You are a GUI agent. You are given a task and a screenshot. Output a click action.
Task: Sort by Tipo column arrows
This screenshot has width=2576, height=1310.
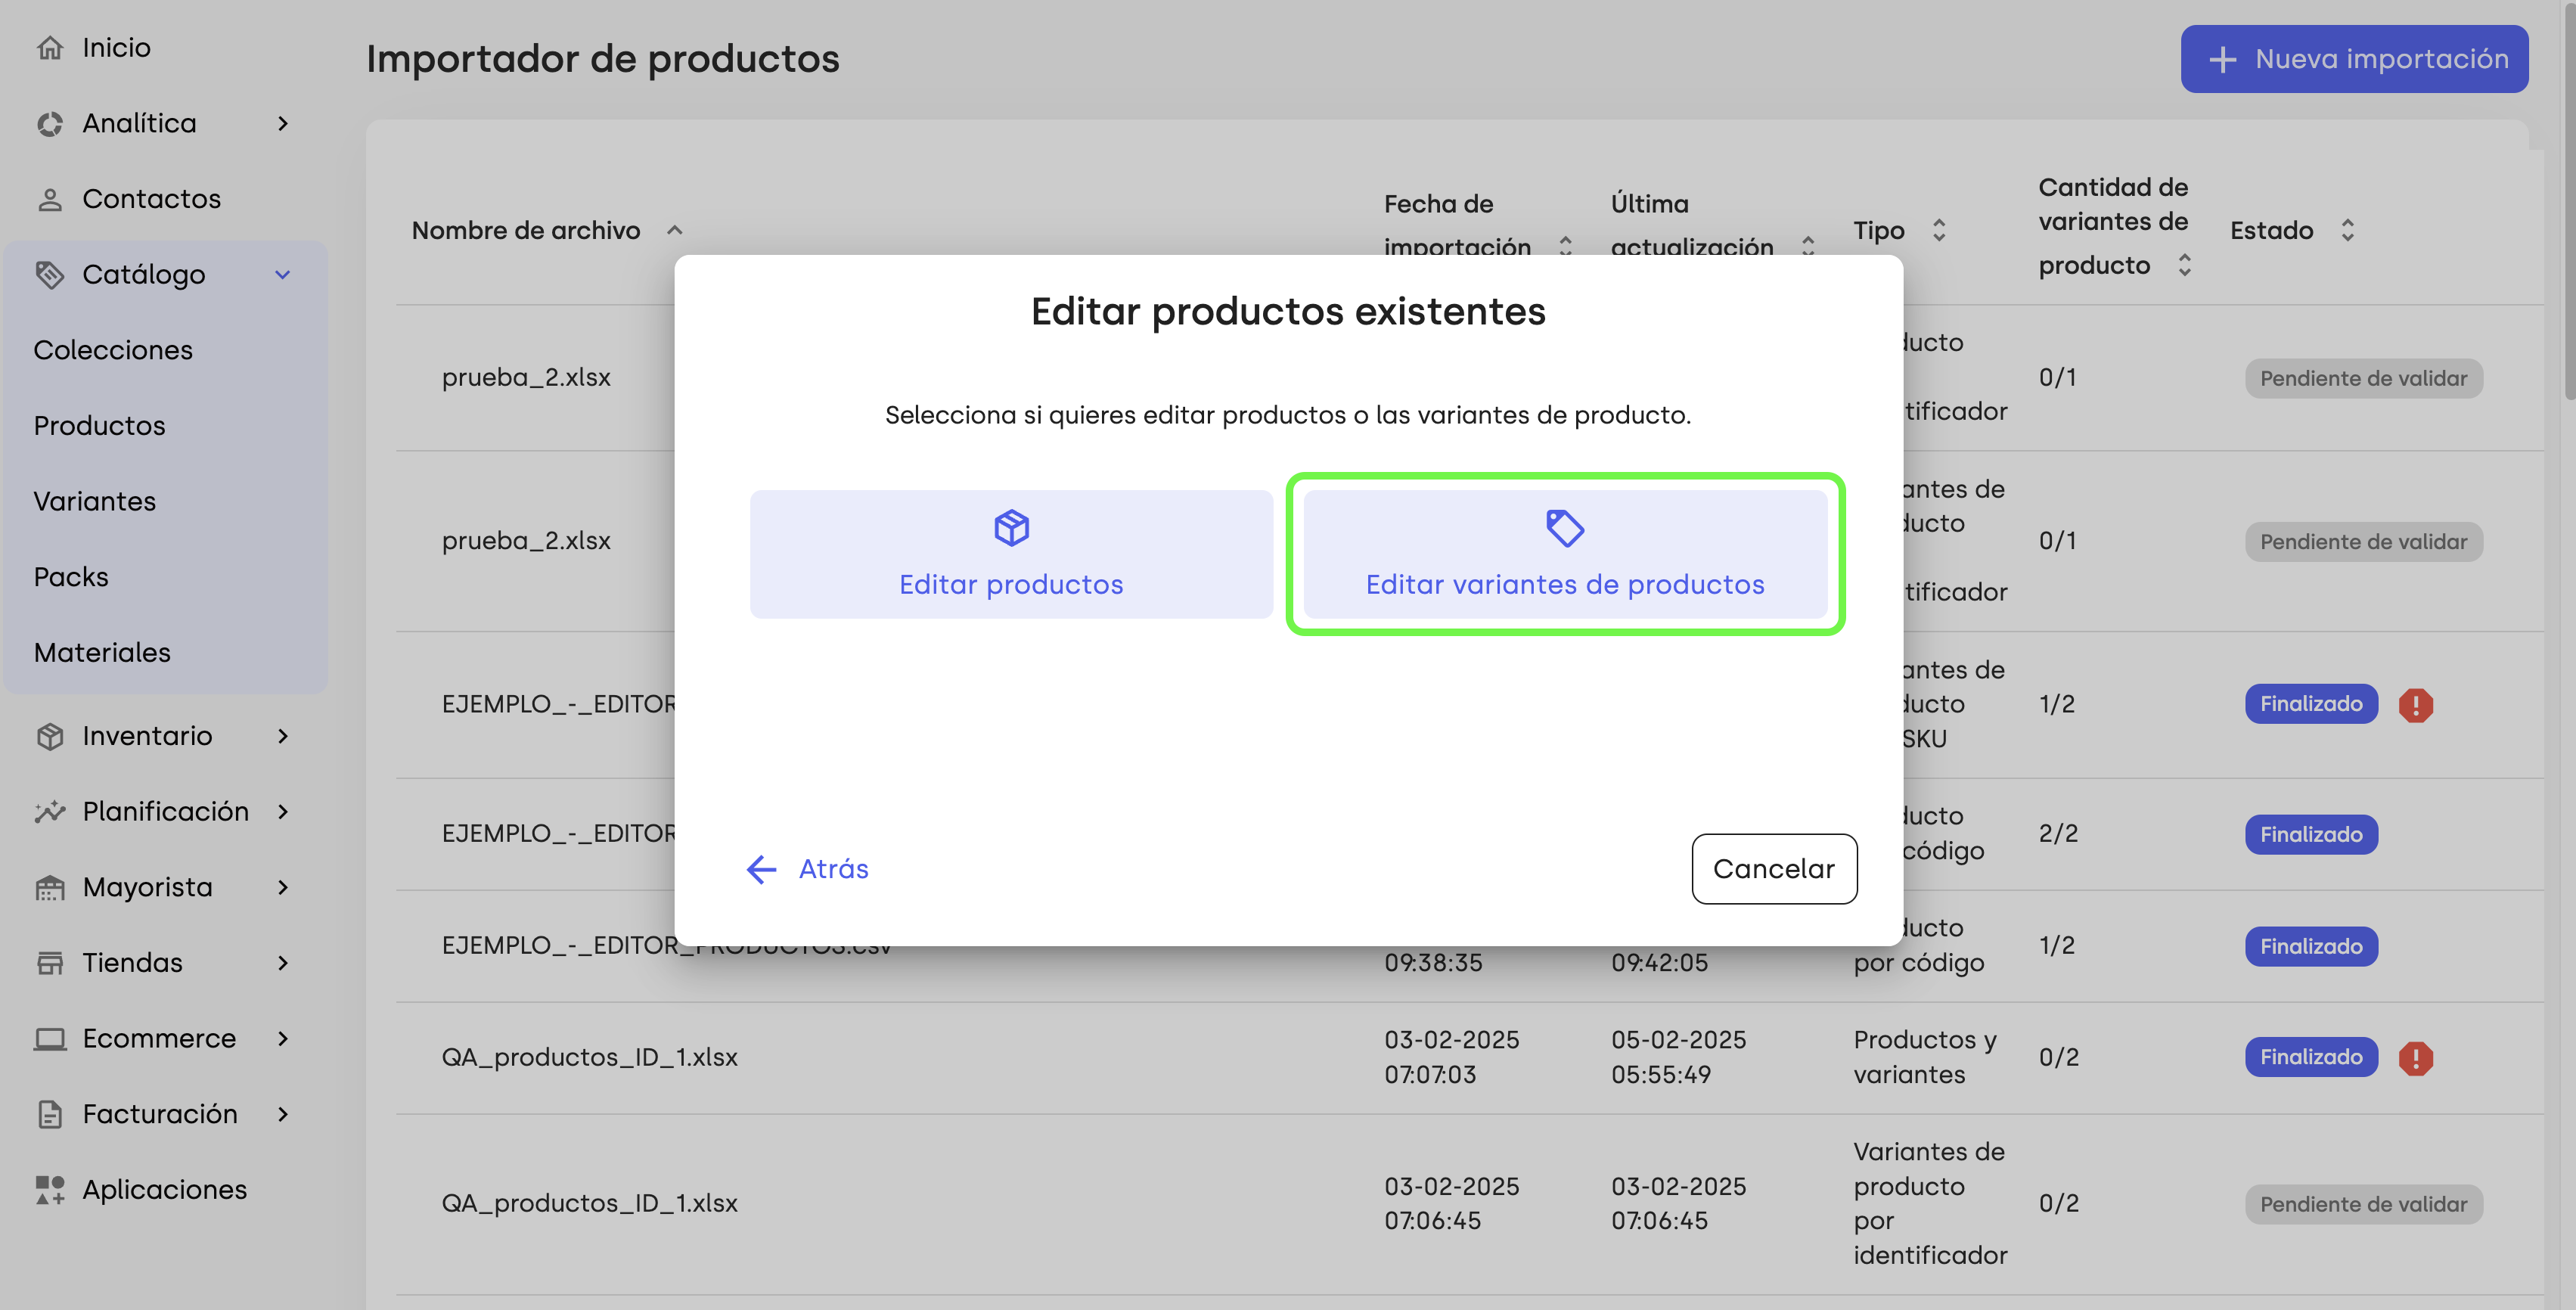coord(1939,230)
